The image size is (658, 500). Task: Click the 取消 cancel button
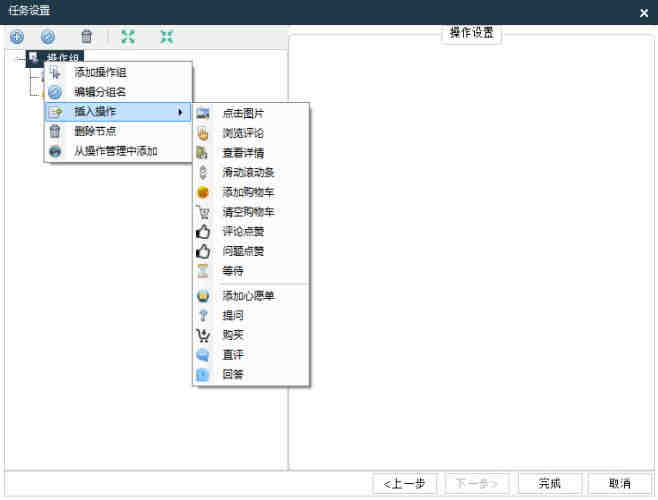click(620, 484)
